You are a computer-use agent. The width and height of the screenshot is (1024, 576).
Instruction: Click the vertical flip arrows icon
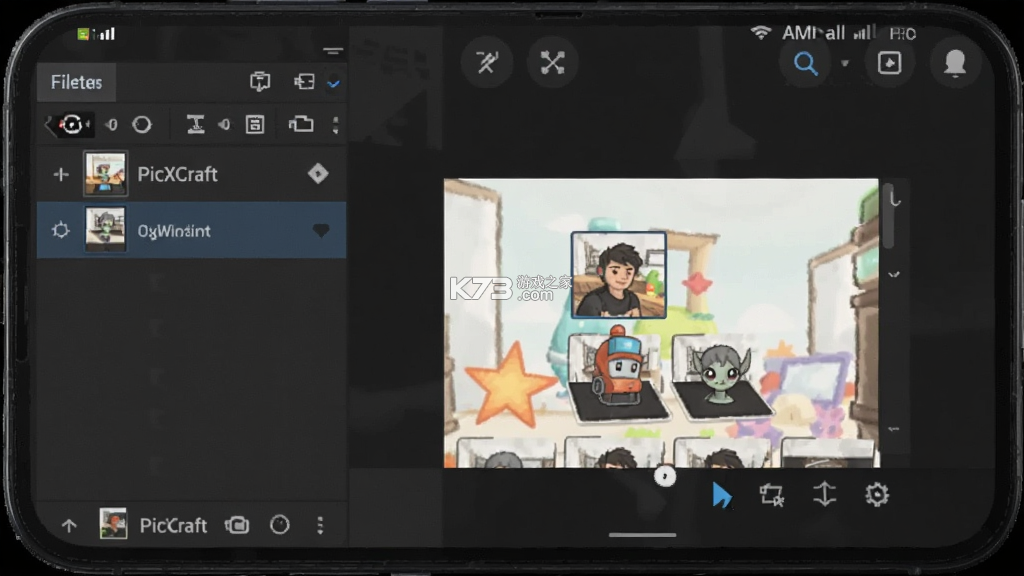[x=824, y=494]
